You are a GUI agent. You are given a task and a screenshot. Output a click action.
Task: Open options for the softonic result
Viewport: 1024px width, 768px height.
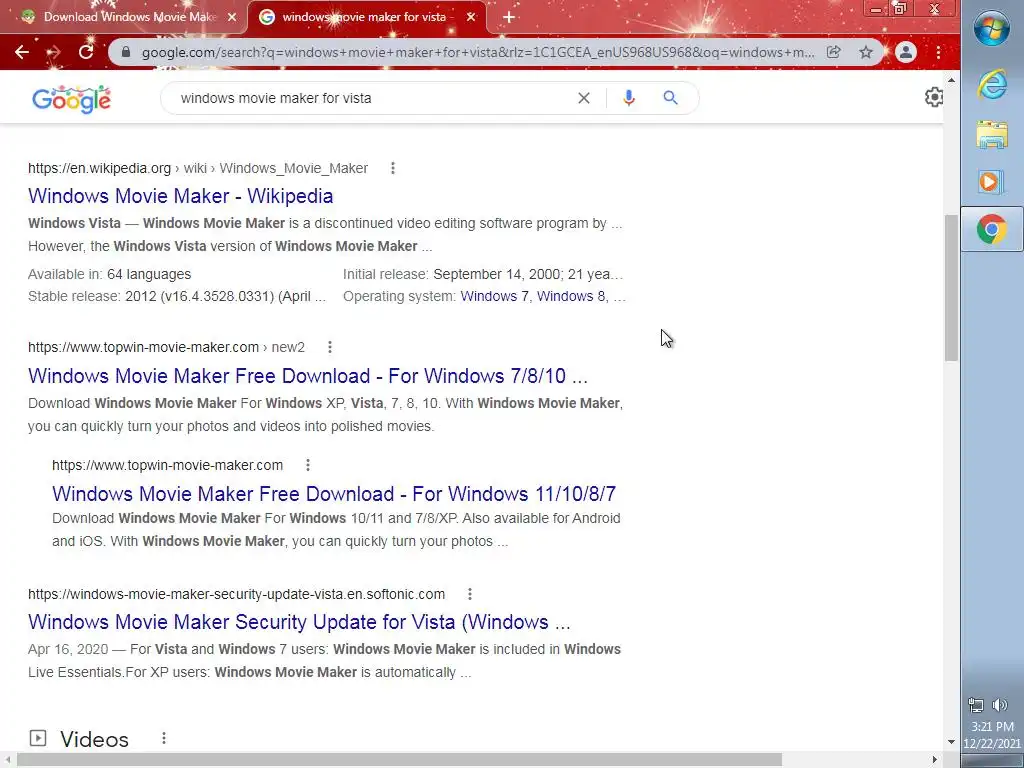470,594
